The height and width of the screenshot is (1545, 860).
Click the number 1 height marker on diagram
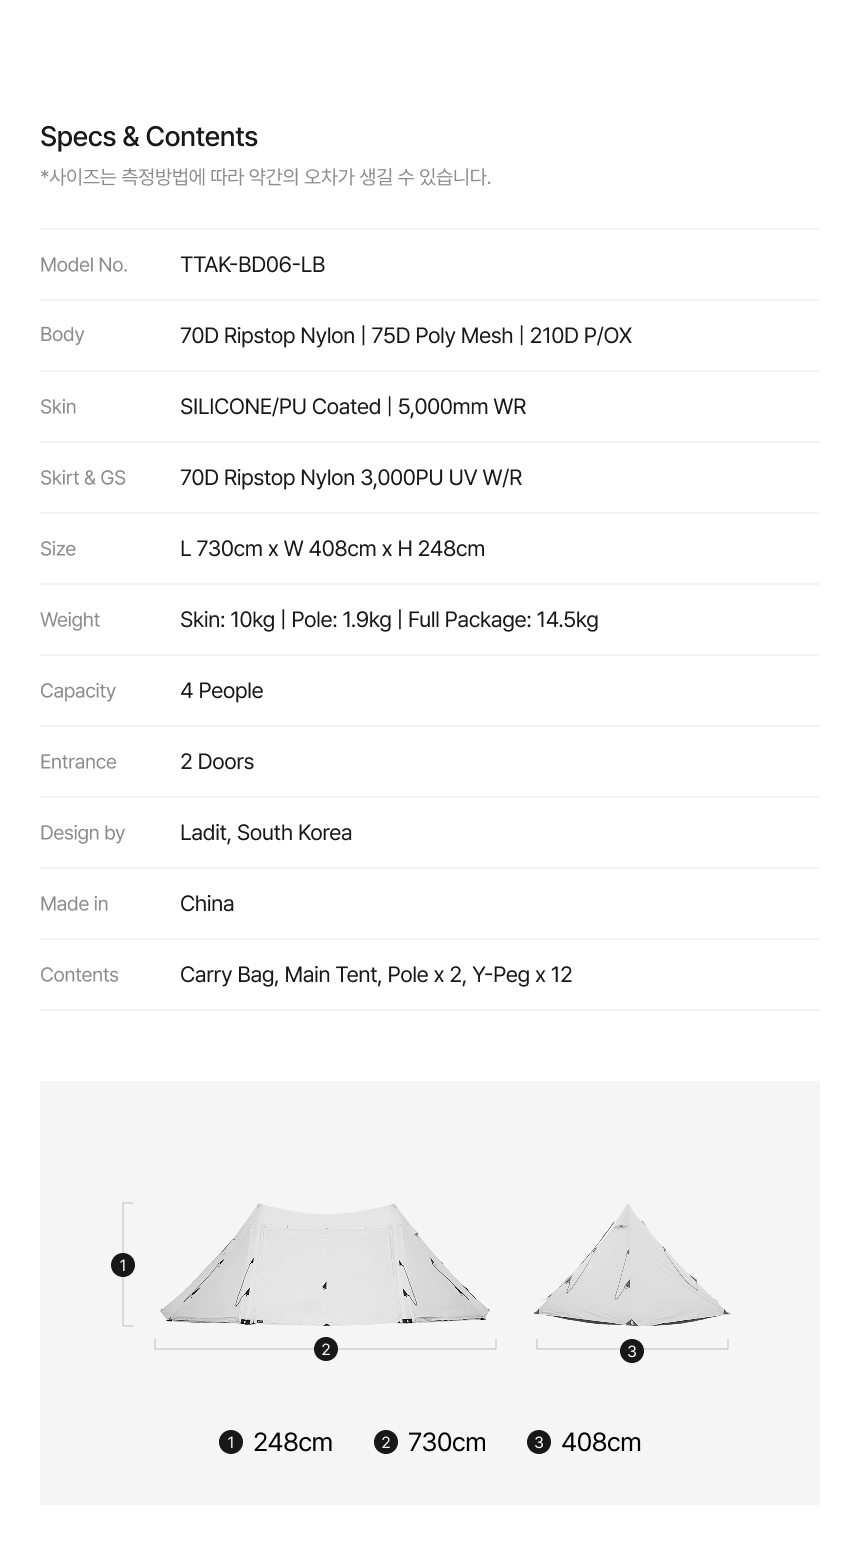pos(123,1265)
